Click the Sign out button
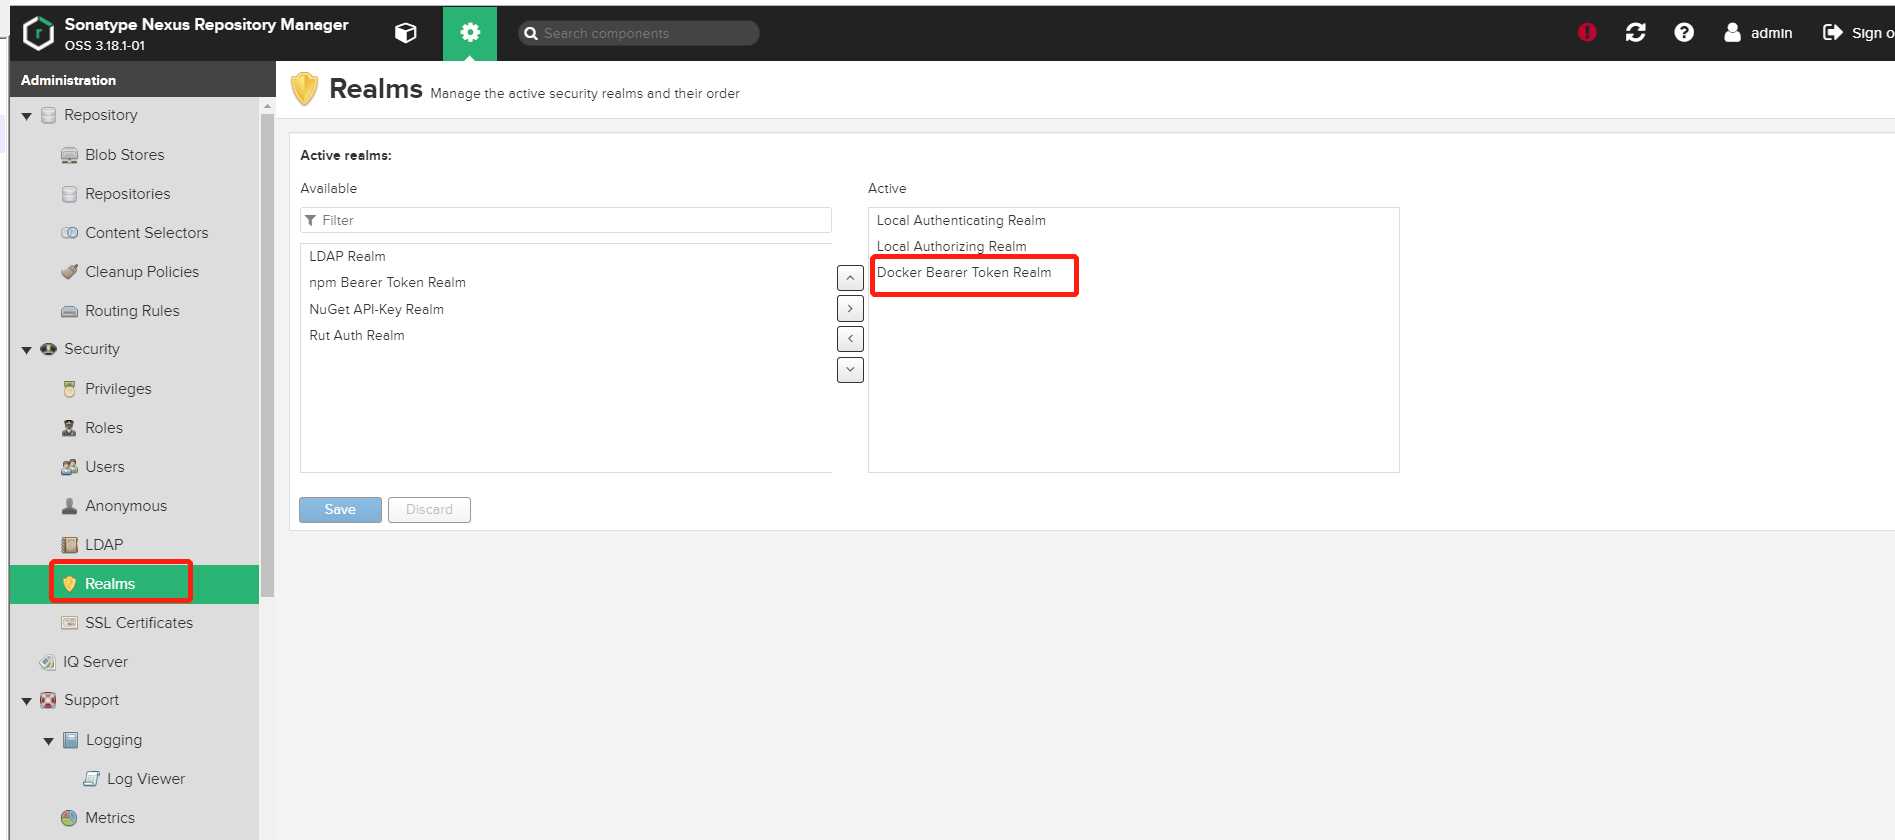Viewport: 1895px width, 840px height. (1858, 32)
